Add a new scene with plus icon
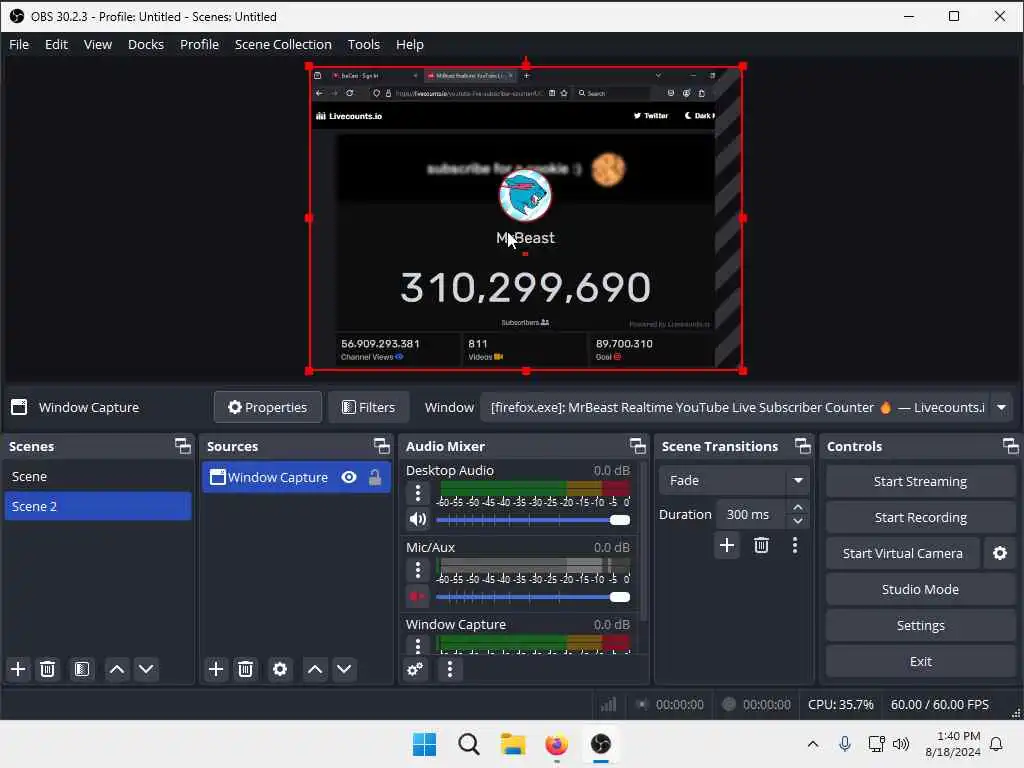 pyautogui.click(x=18, y=669)
